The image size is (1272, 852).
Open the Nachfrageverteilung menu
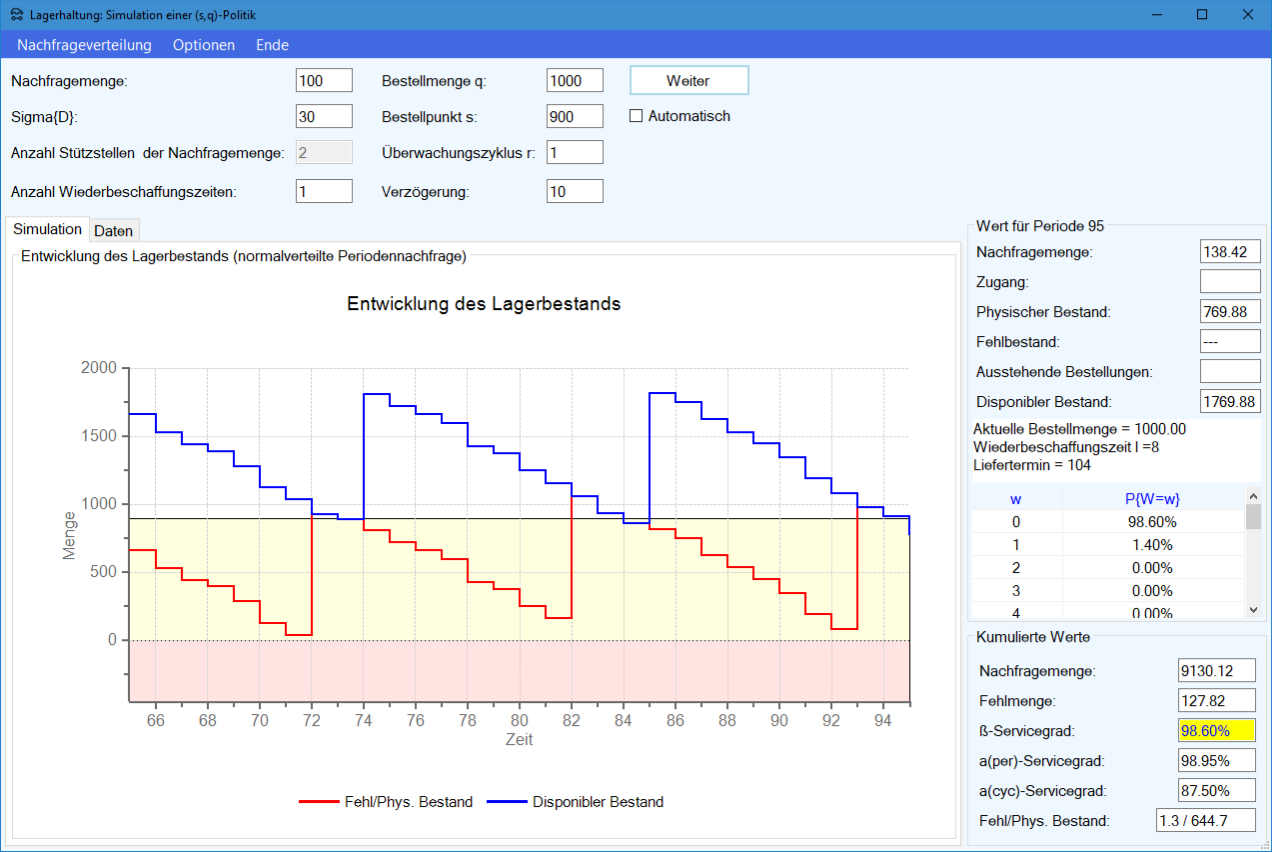pos(84,45)
